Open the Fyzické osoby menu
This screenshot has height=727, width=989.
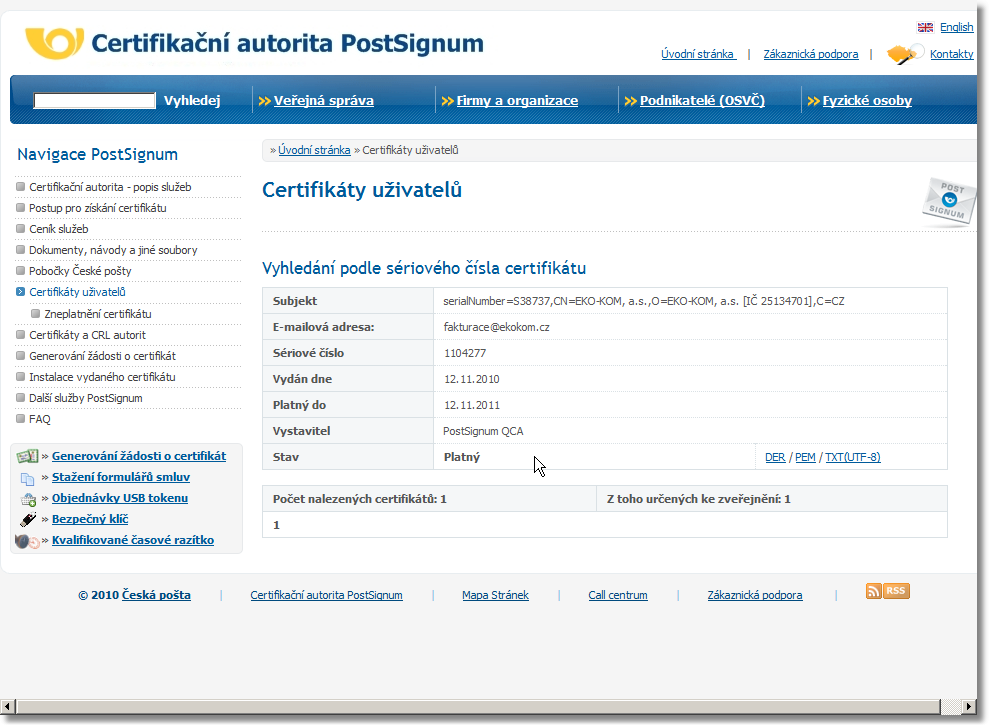pos(867,100)
